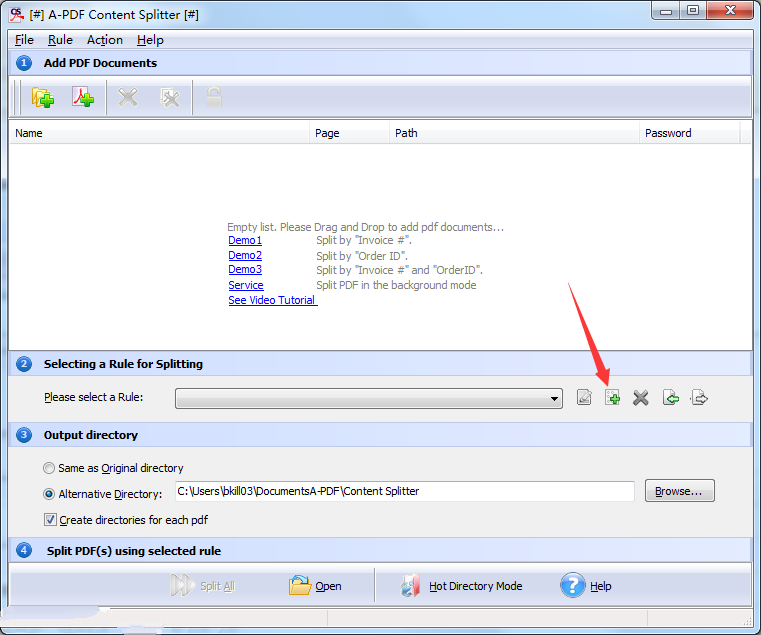Screen dimensions: 761x635
Task: Click the Remove selected document X icon
Action: tap(128, 97)
